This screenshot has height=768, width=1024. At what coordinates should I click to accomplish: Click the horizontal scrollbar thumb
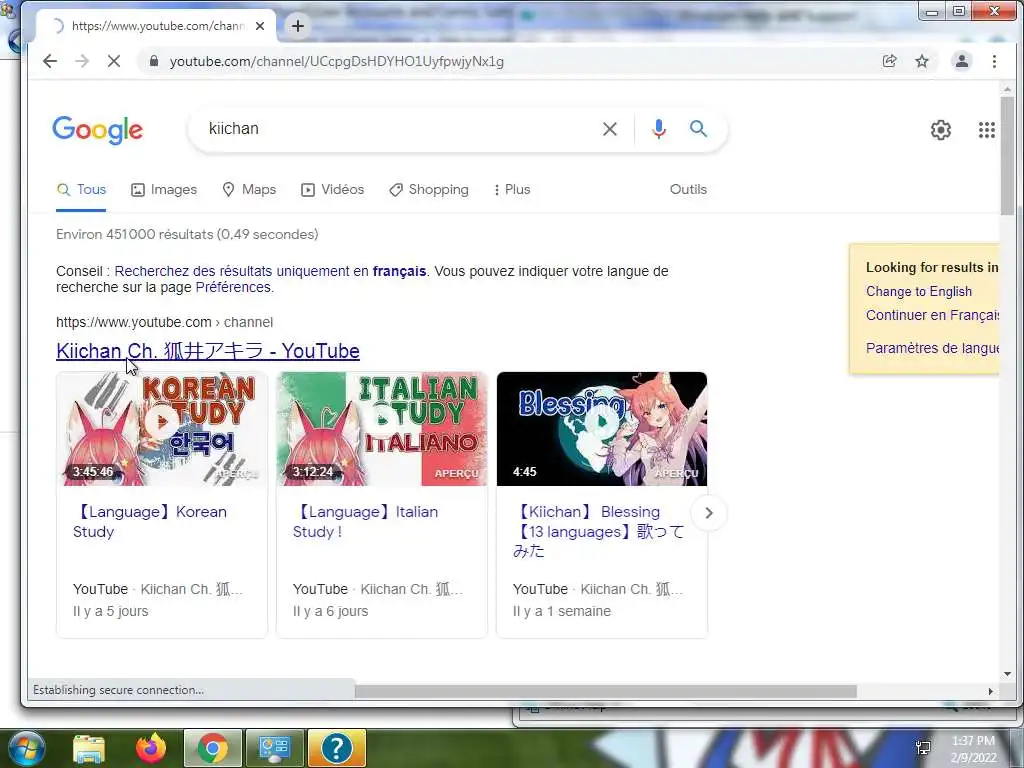[605, 691]
